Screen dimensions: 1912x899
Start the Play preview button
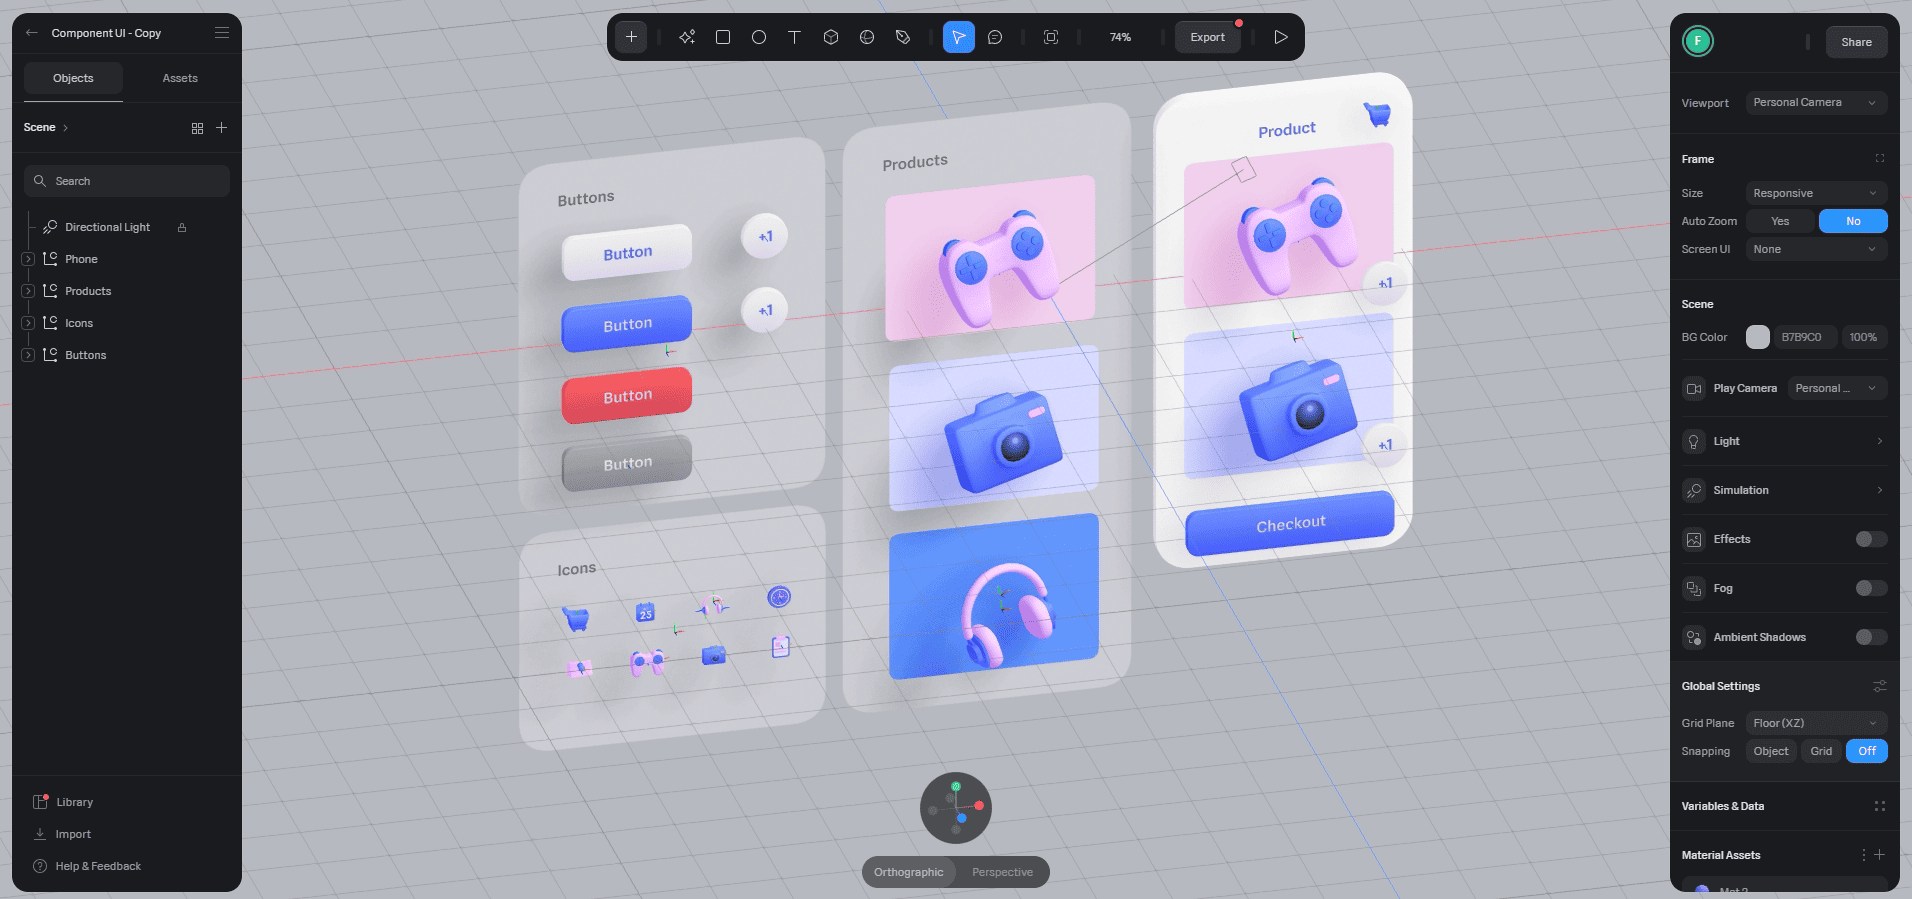click(x=1281, y=37)
